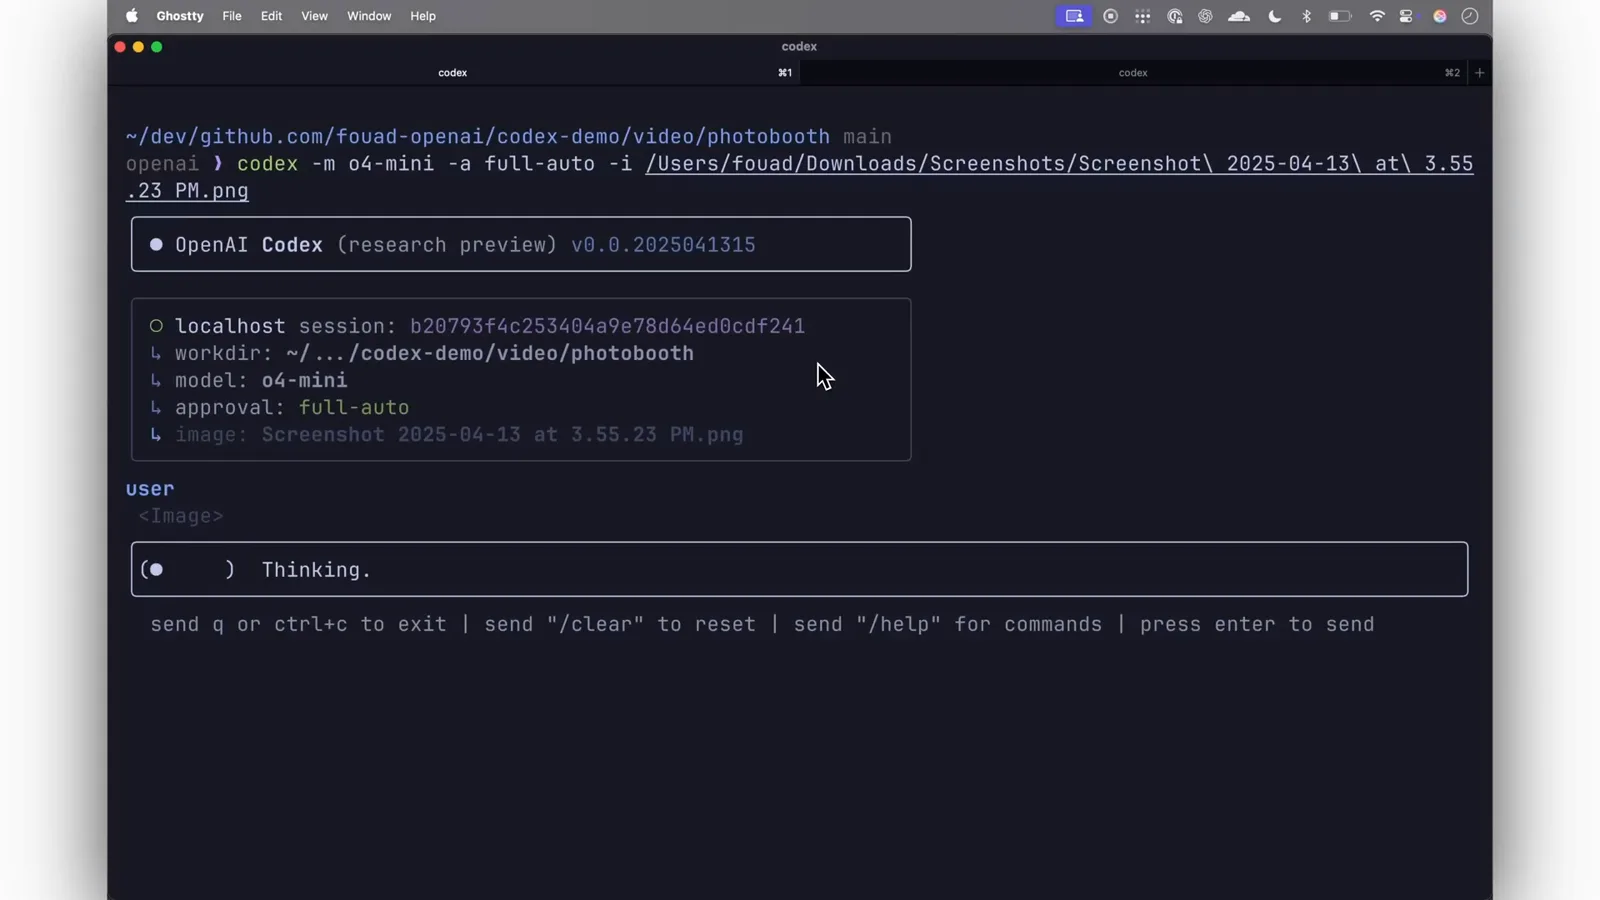Open the Ghostty application menu
The image size is (1600, 900).
pyautogui.click(x=180, y=16)
